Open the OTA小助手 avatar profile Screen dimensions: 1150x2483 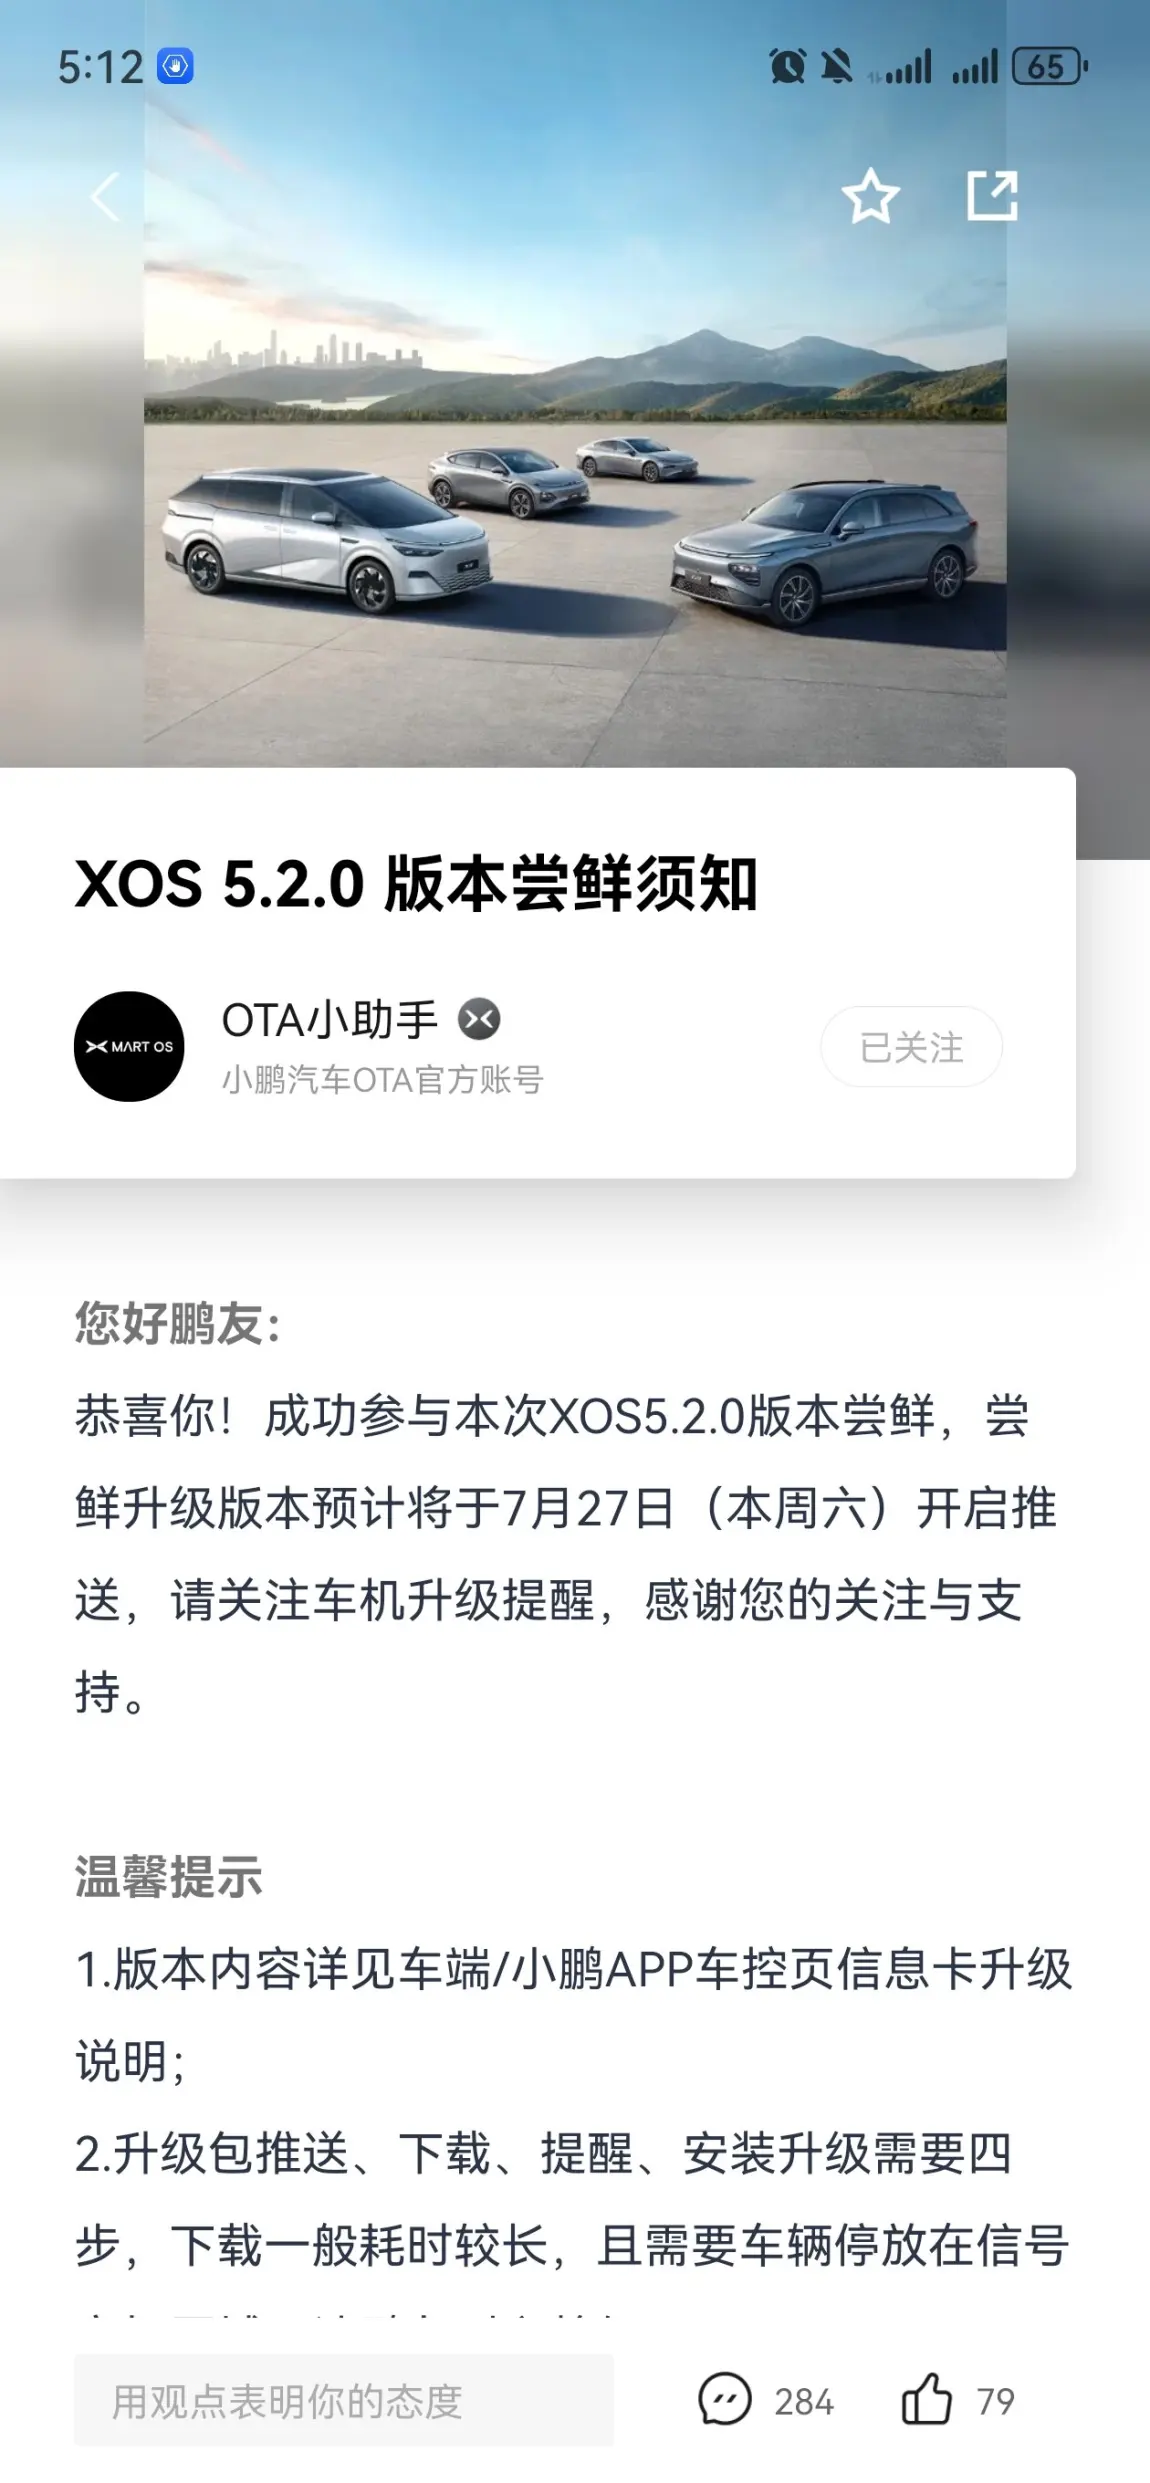(129, 1046)
